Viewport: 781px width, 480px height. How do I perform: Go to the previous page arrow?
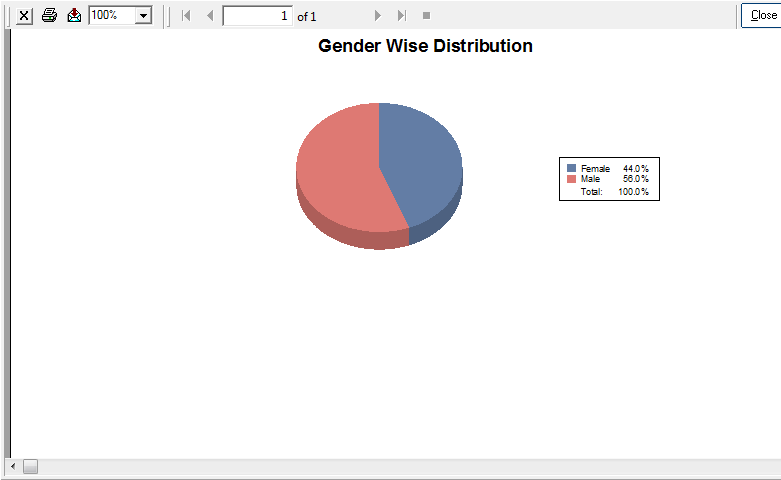pos(209,16)
